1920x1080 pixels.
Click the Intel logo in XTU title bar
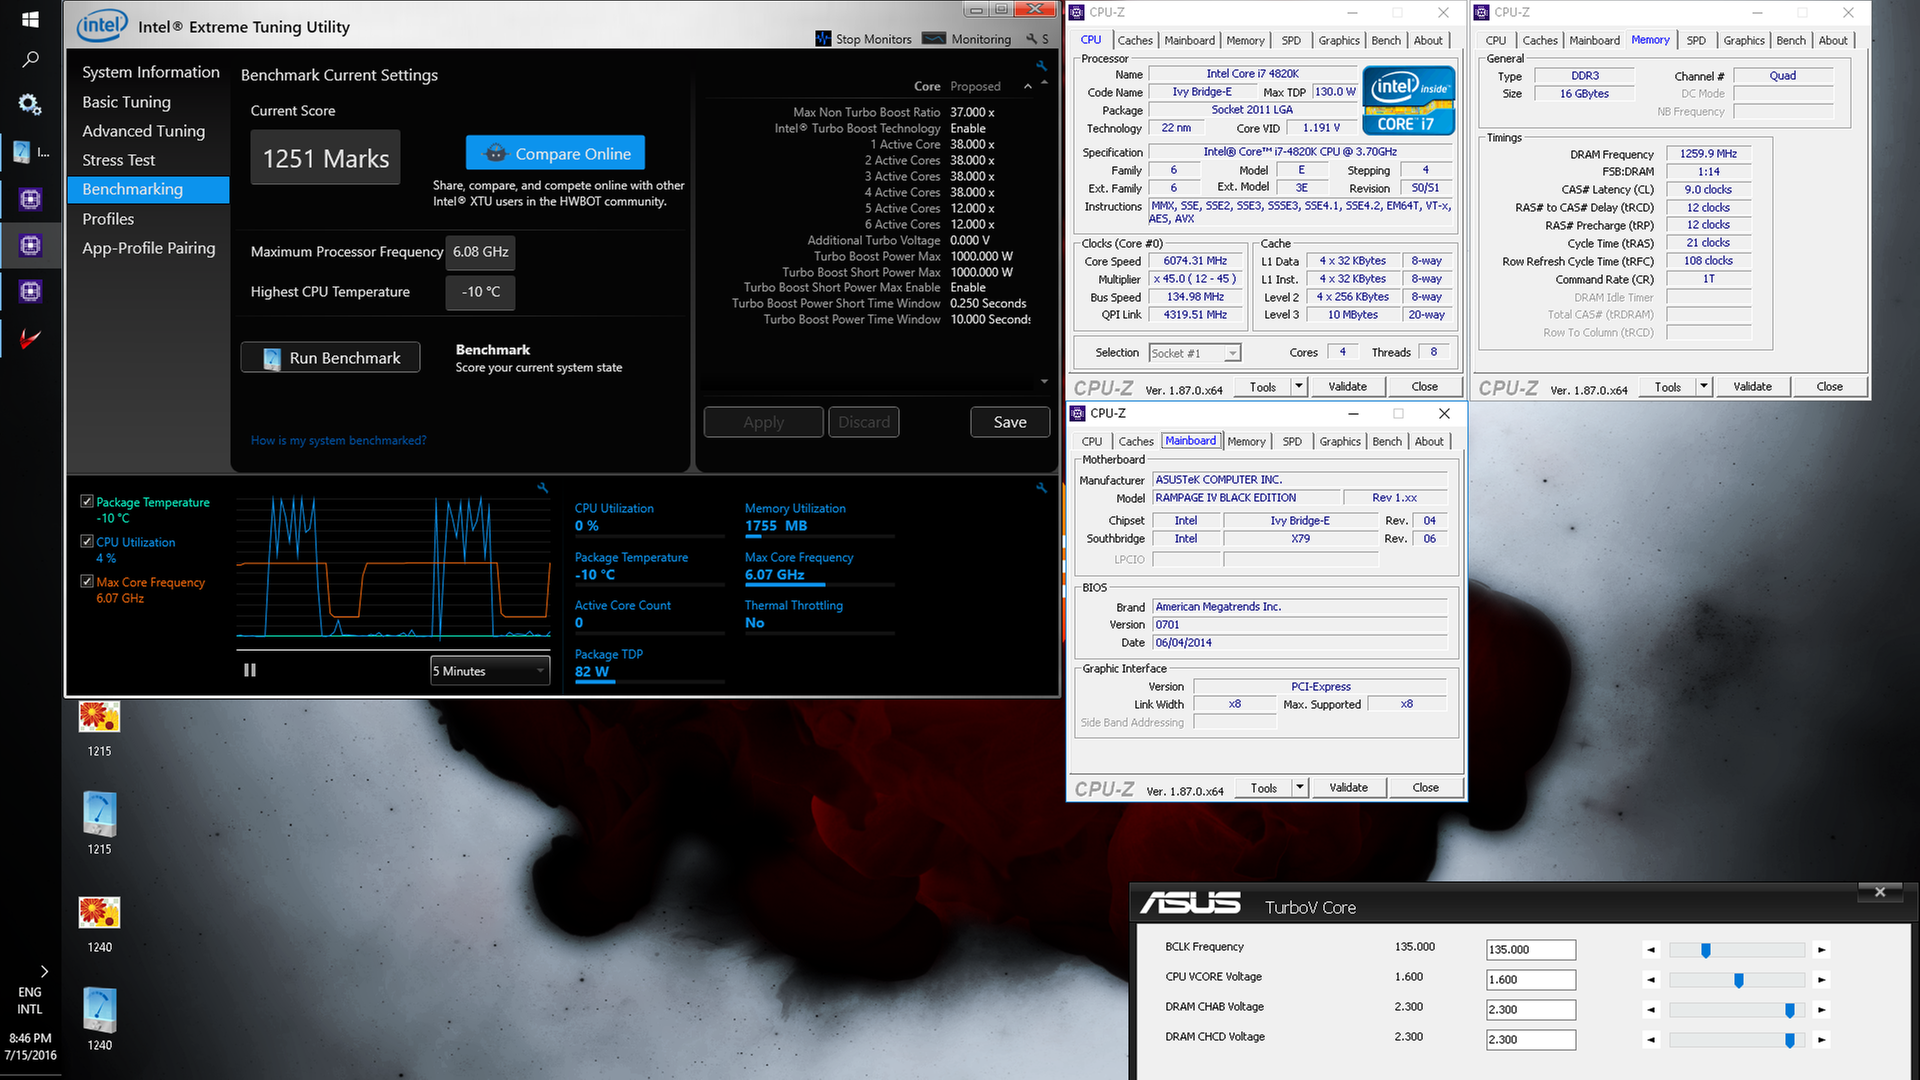102,25
